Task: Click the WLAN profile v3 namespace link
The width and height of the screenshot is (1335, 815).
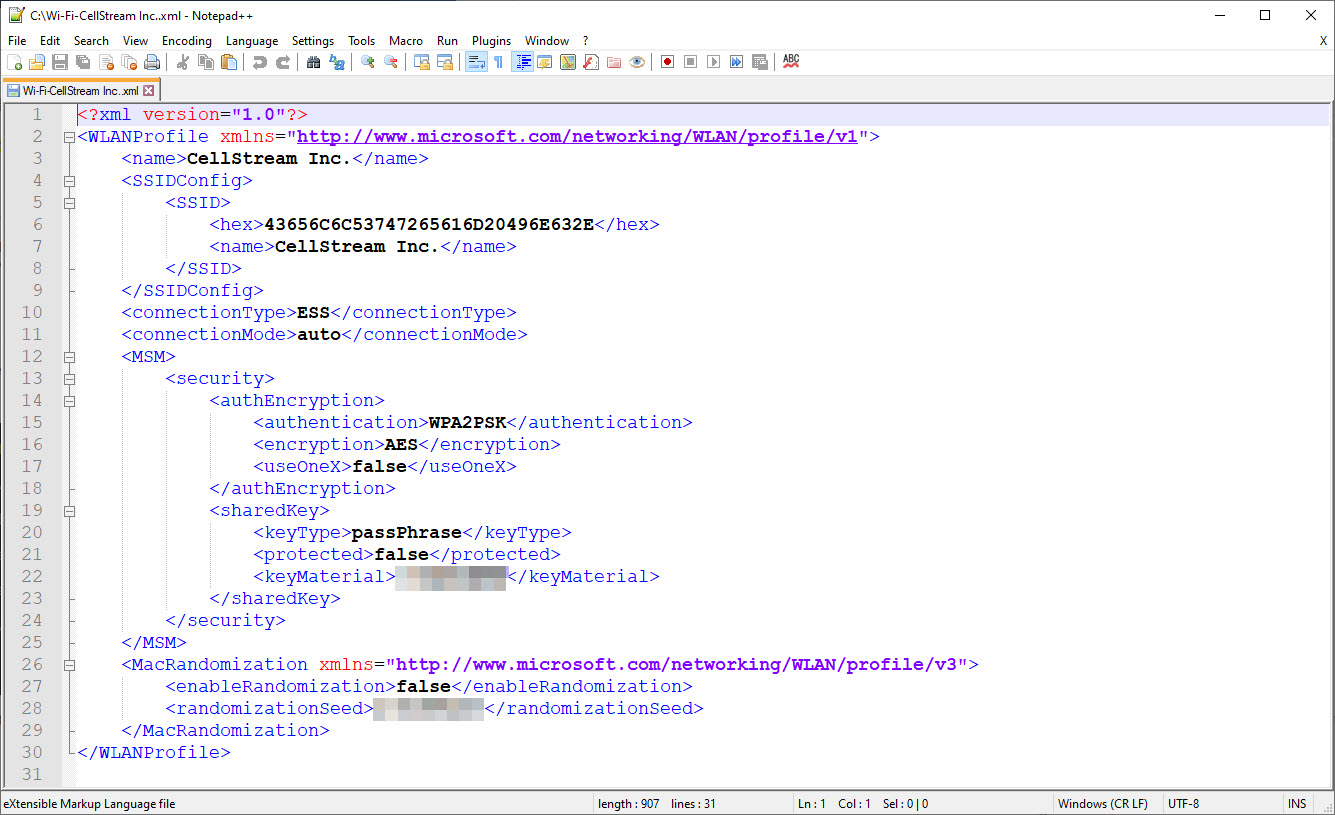Action: click(x=677, y=665)
